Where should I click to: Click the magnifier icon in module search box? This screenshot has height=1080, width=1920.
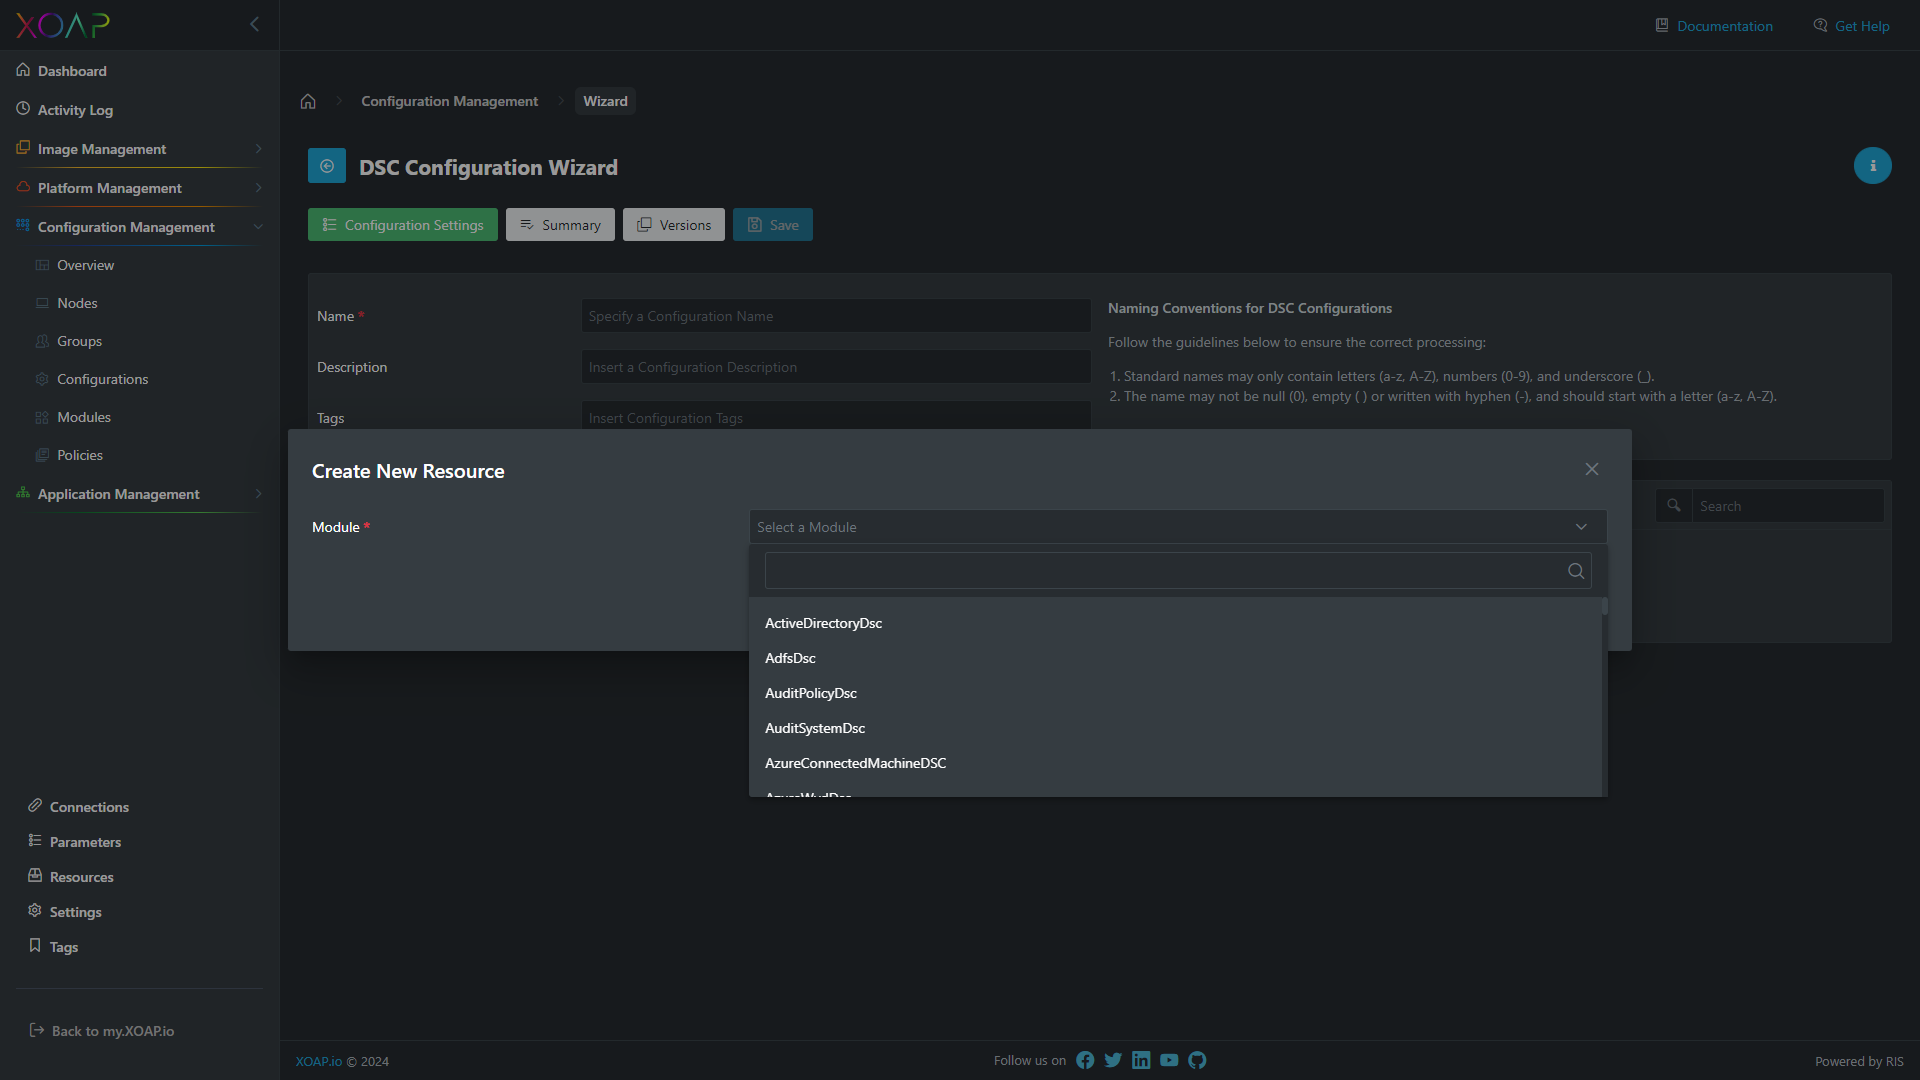pos(1576,571)
